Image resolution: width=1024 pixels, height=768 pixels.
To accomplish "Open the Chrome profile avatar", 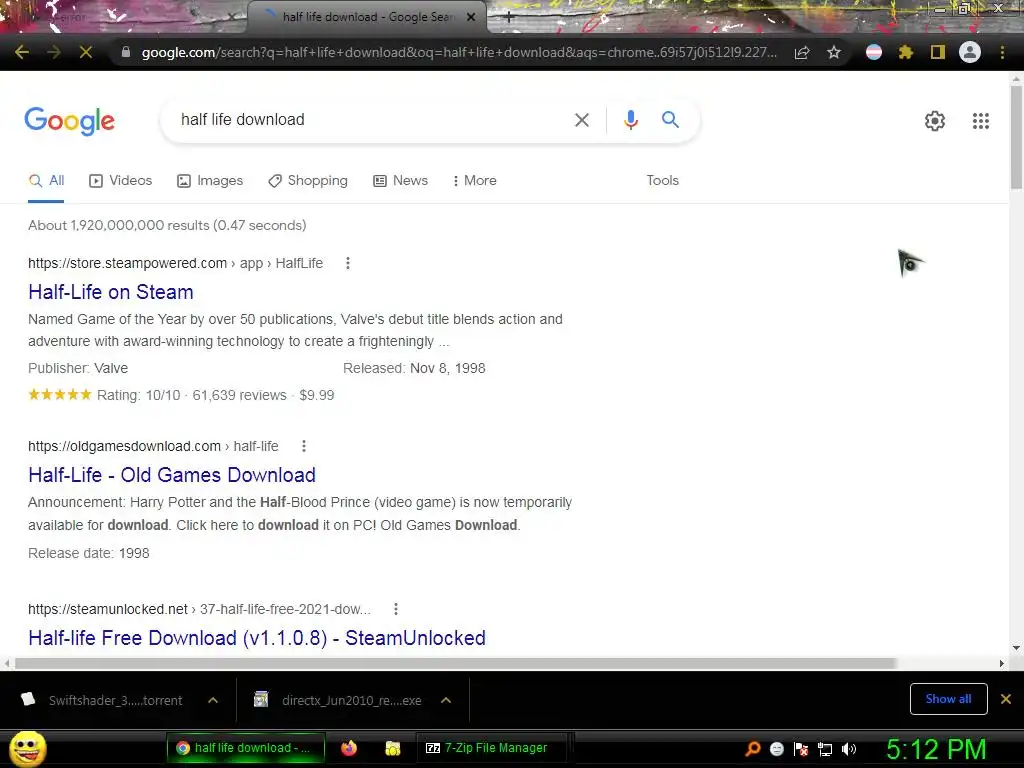I will tap(970, 52).
